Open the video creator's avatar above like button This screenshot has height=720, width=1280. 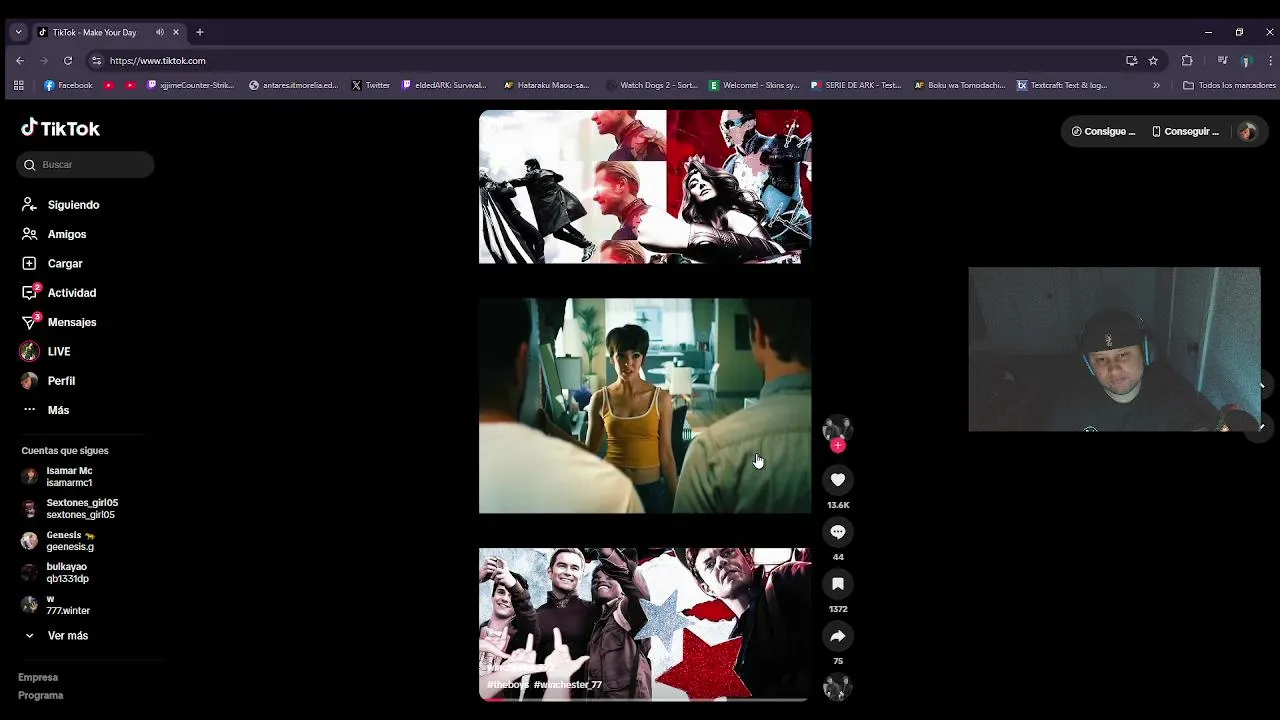[837, 430]
